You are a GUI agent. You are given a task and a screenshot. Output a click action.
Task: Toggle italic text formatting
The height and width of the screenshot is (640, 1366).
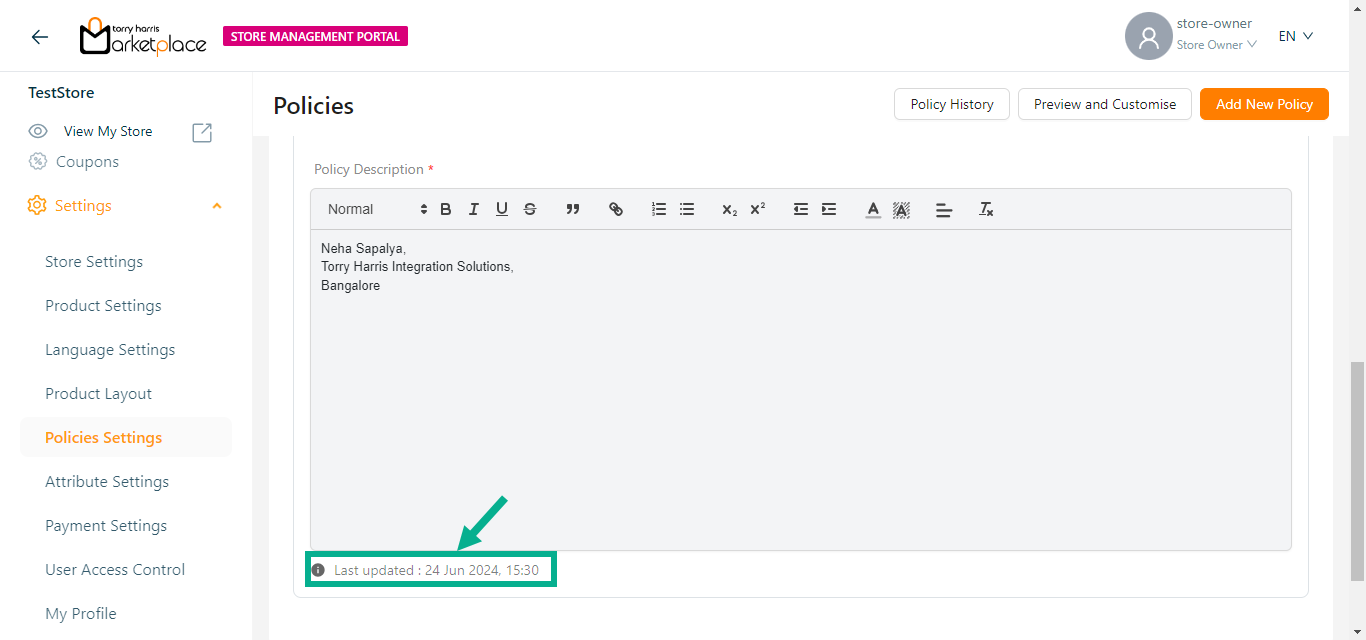tap(474, 209)
